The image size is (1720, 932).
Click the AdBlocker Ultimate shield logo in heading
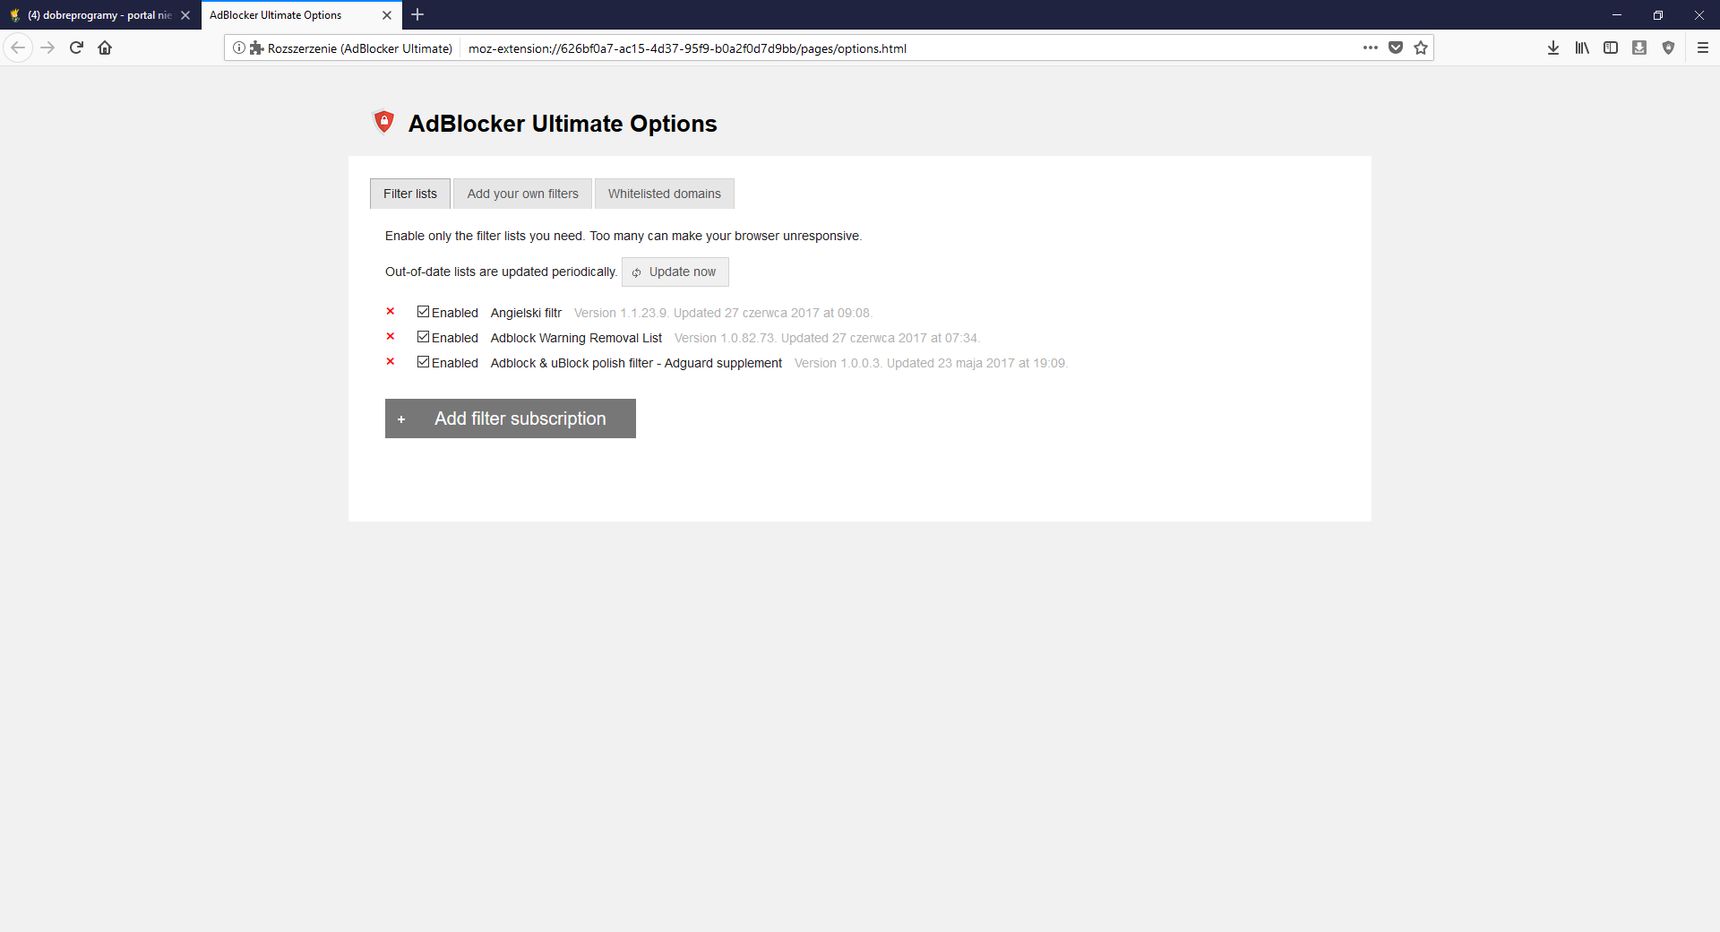[384, 122]
